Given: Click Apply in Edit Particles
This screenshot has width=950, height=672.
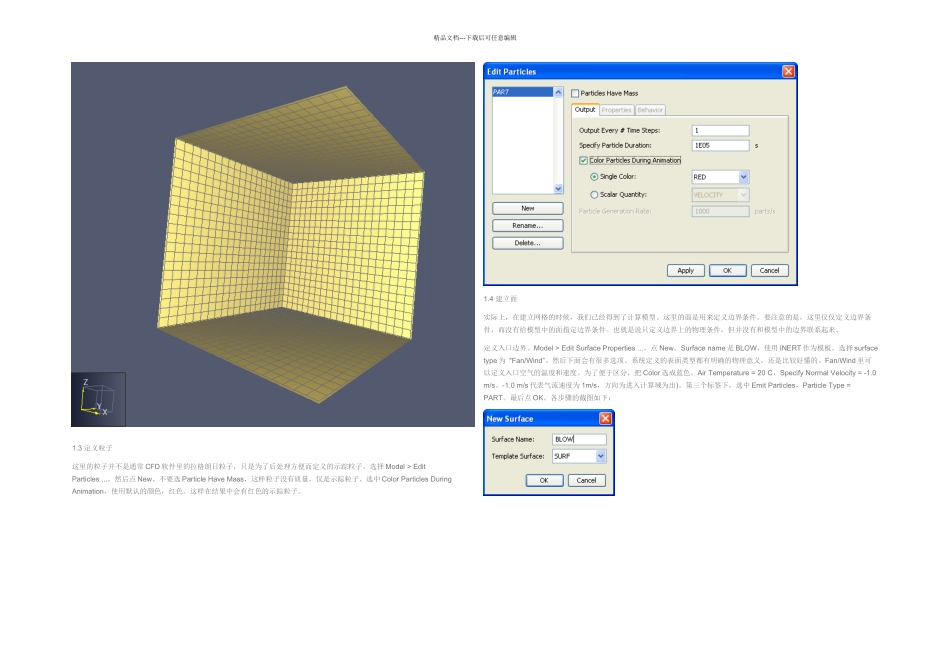Looking at the screenshot, I should point(686,271).
